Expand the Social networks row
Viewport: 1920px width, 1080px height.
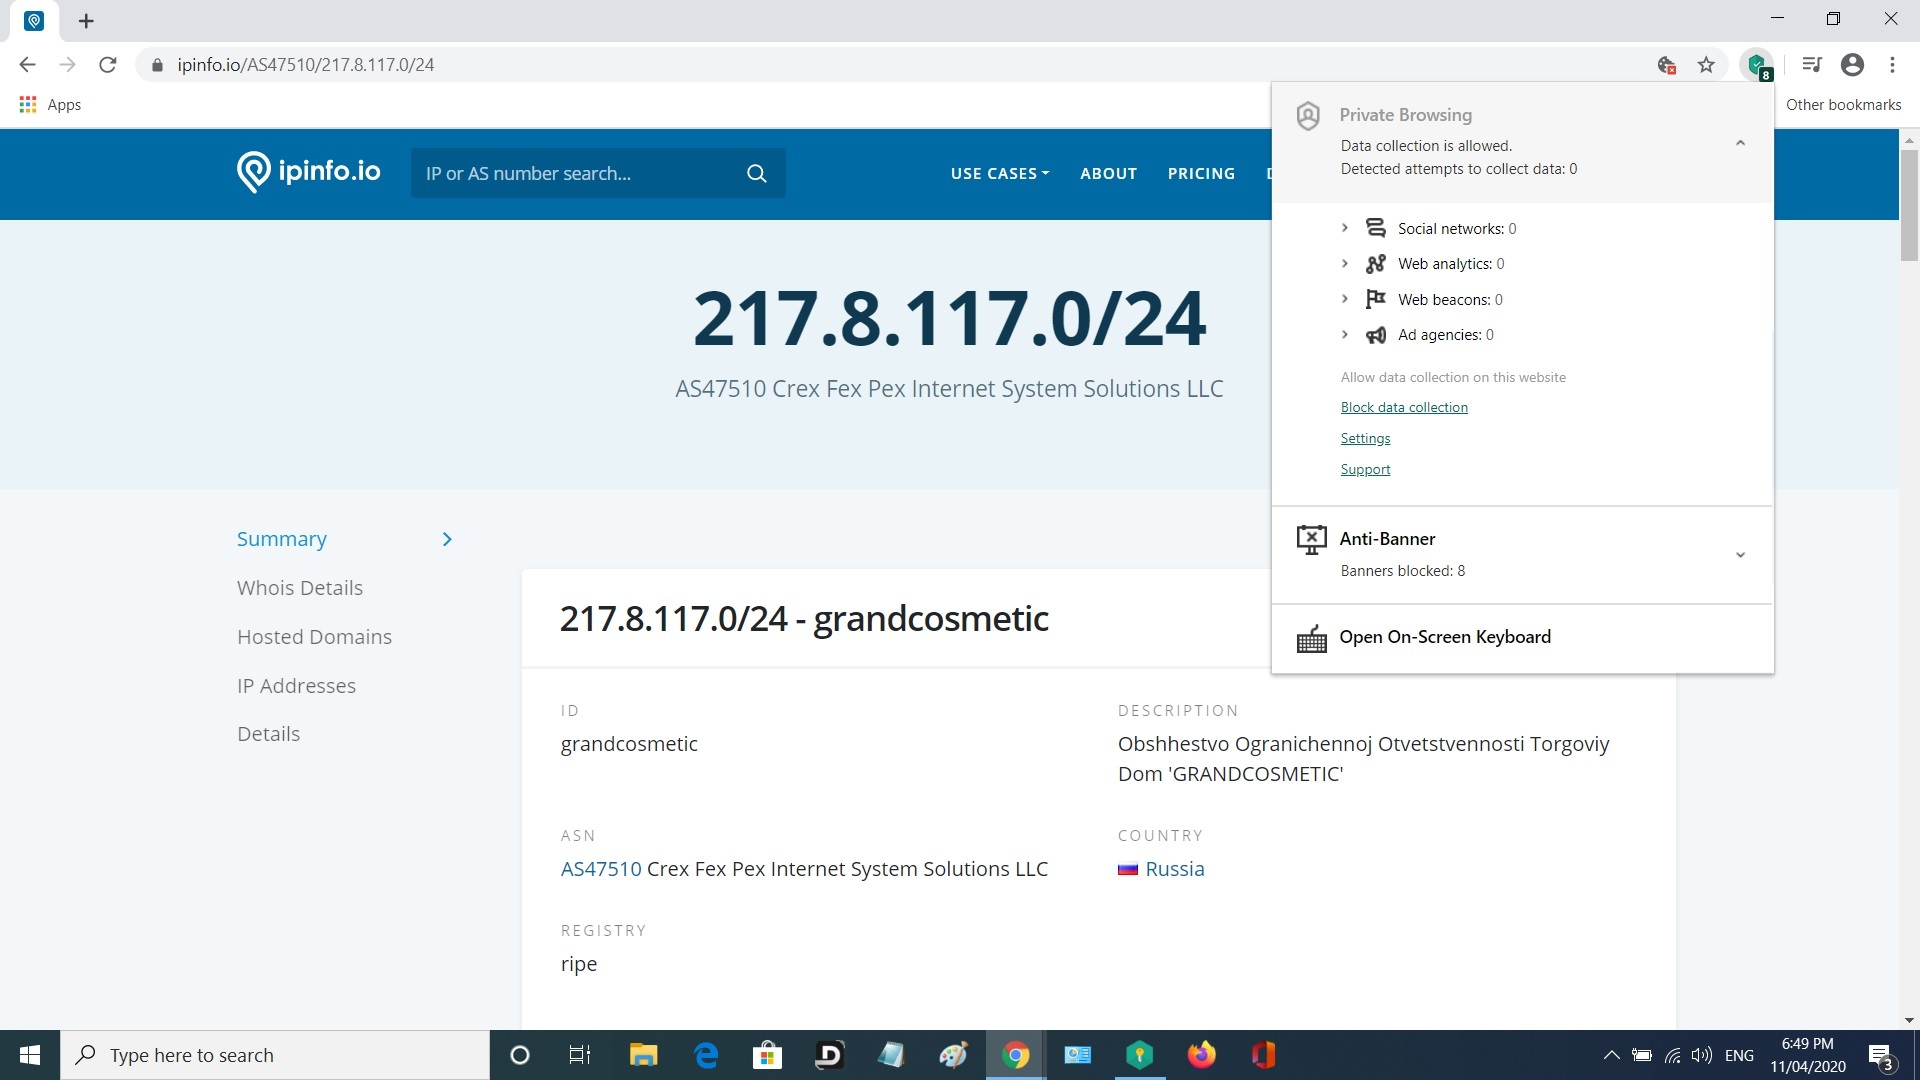[1345, 228]
